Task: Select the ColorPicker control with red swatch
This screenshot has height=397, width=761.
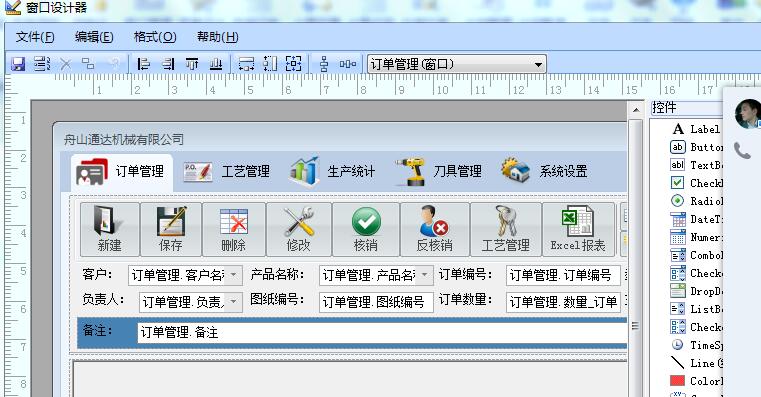Action: (x=696, y=381)
